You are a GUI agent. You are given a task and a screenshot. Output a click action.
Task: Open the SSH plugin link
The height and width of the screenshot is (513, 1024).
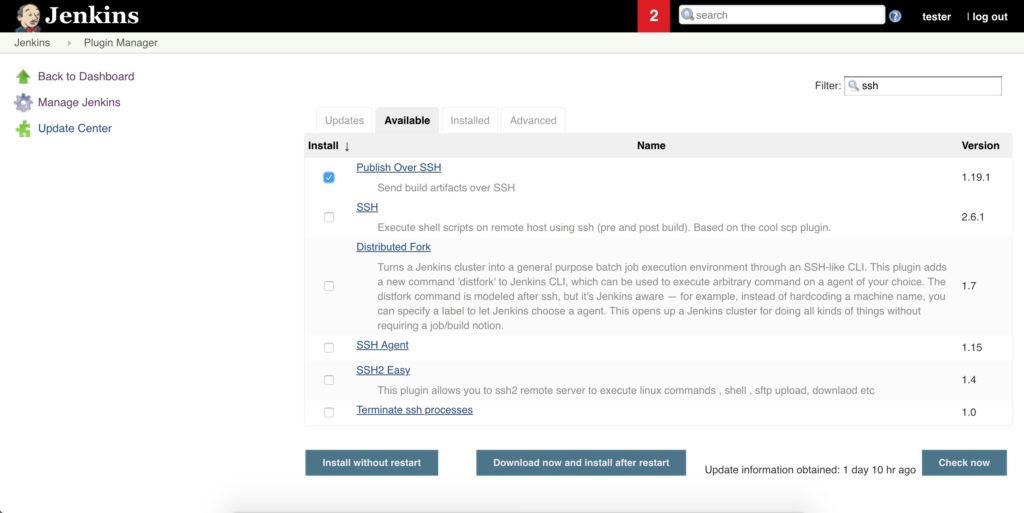(x=367, y=208)
